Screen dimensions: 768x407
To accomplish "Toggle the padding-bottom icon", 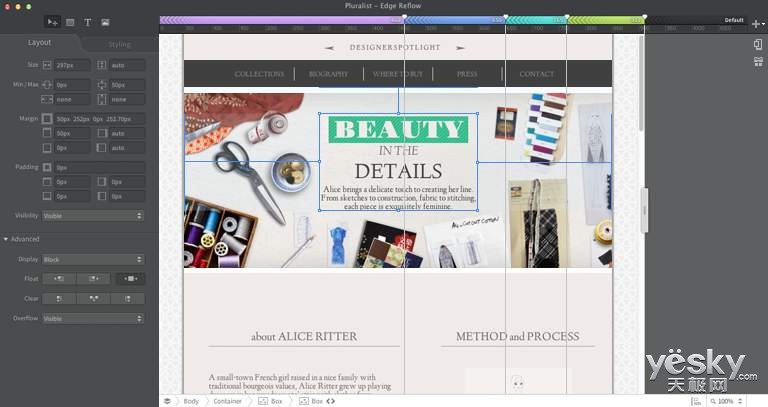I will pos(47,196).
